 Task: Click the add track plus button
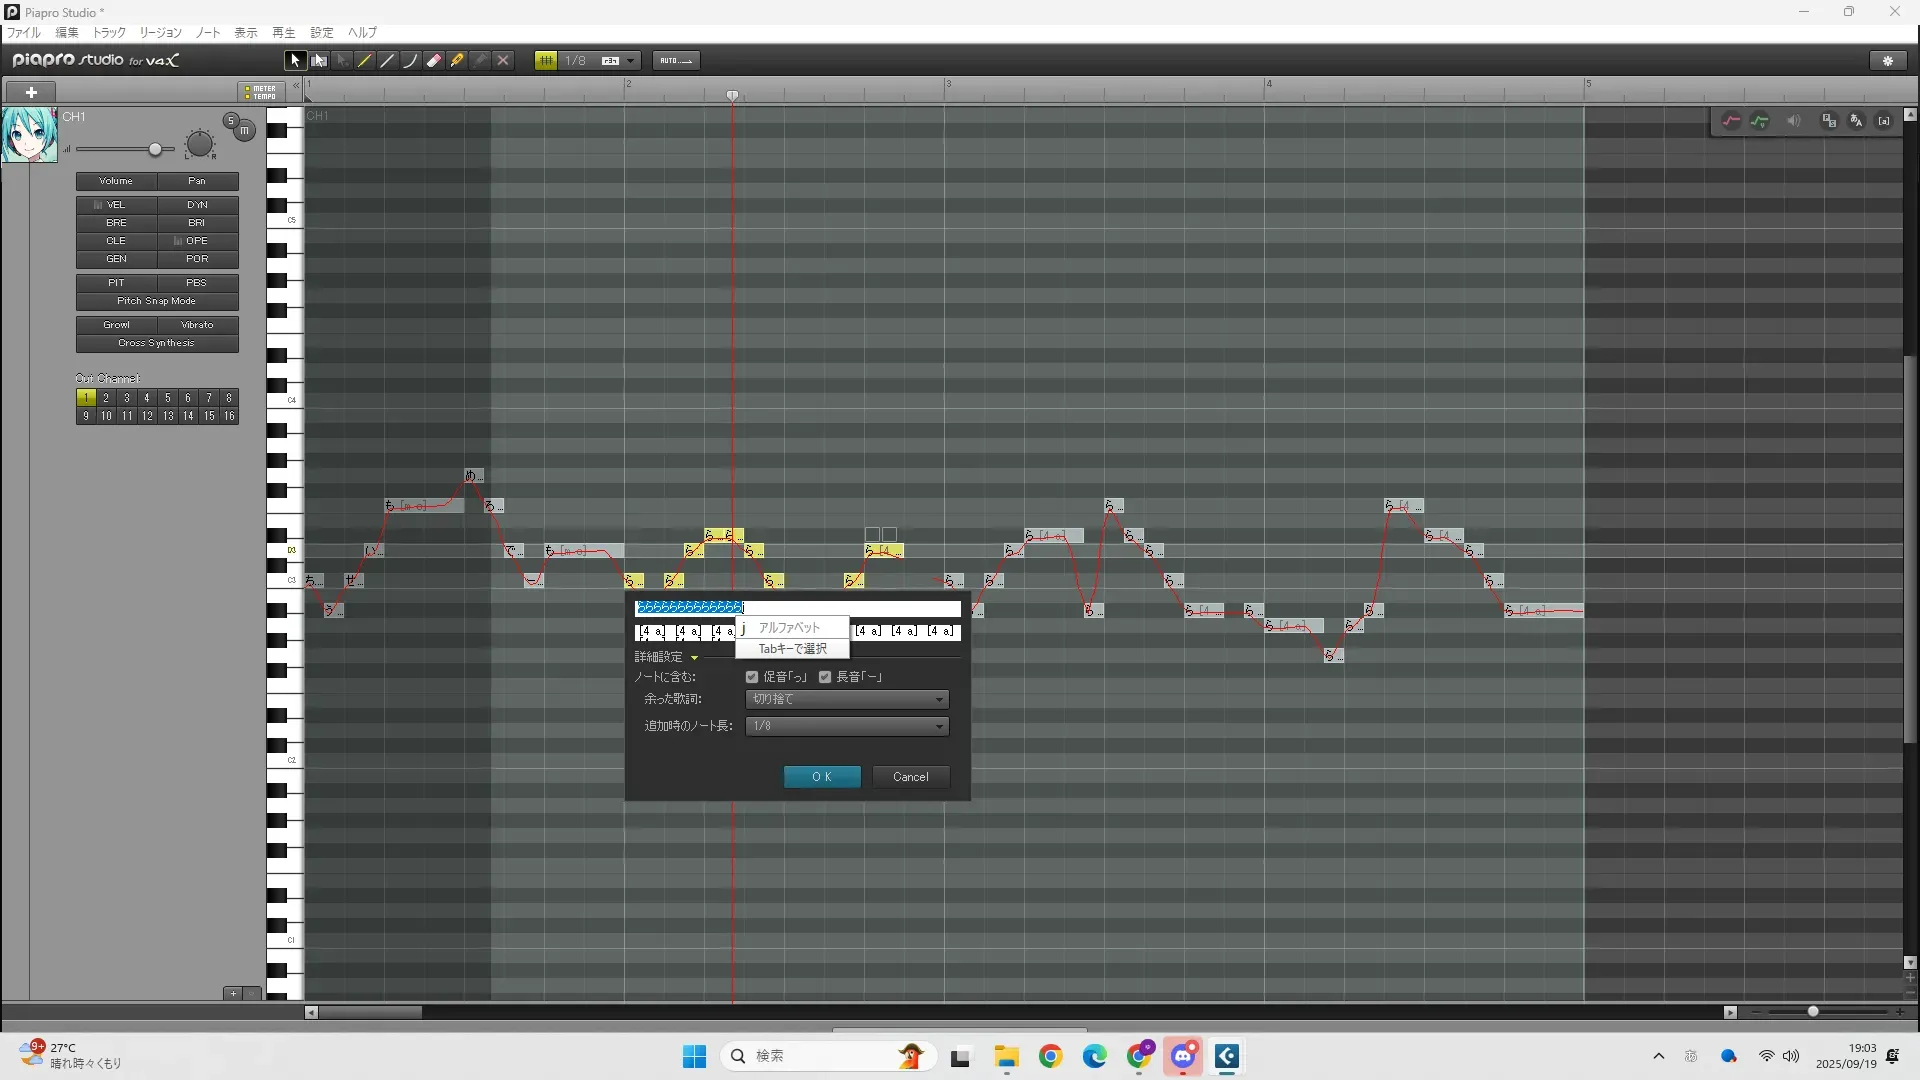31,92
